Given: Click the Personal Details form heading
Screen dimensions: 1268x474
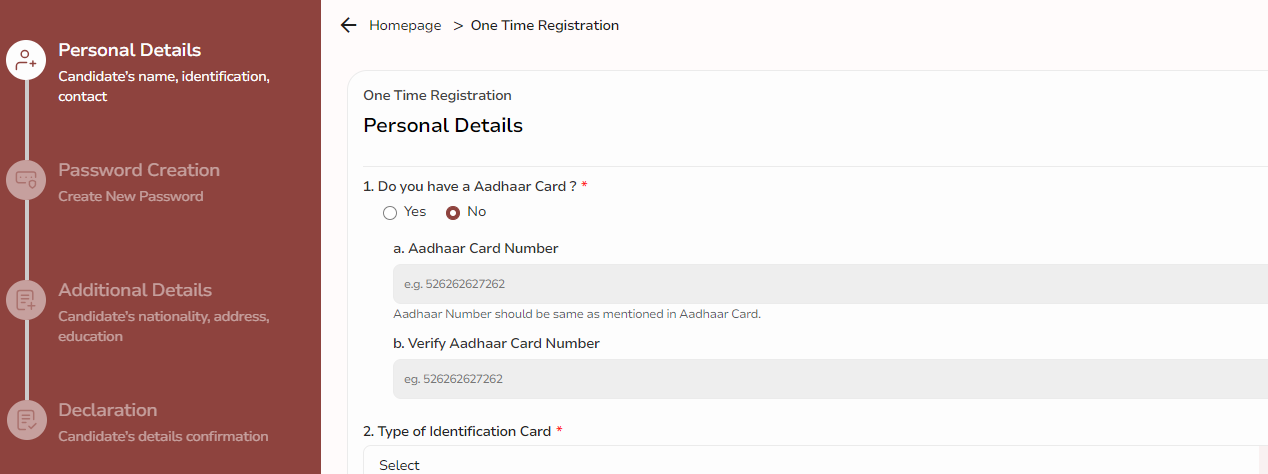Looking at the screenshot, I should 443,126.
